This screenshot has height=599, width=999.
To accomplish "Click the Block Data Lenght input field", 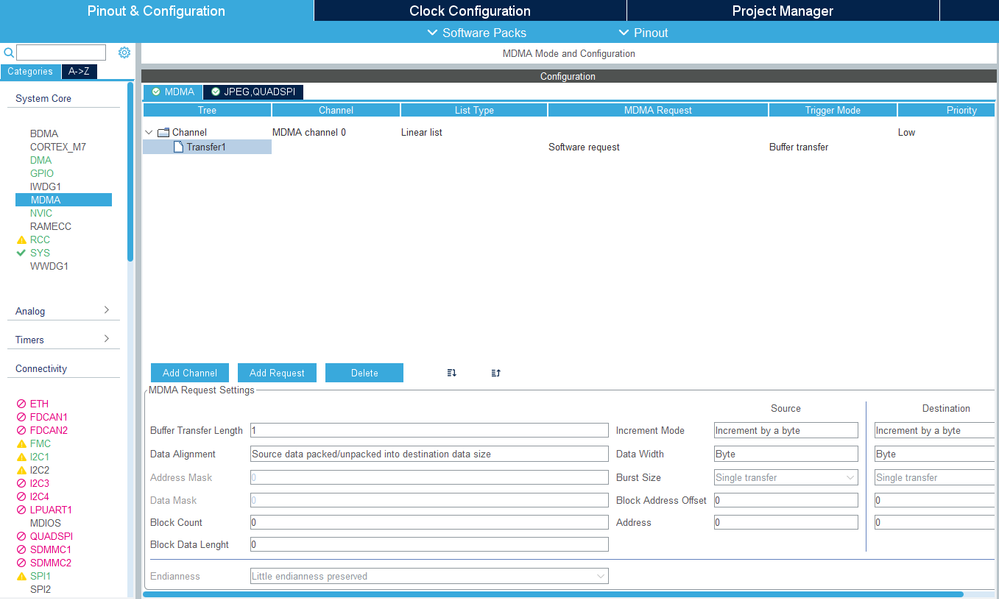I will [429, 545].
